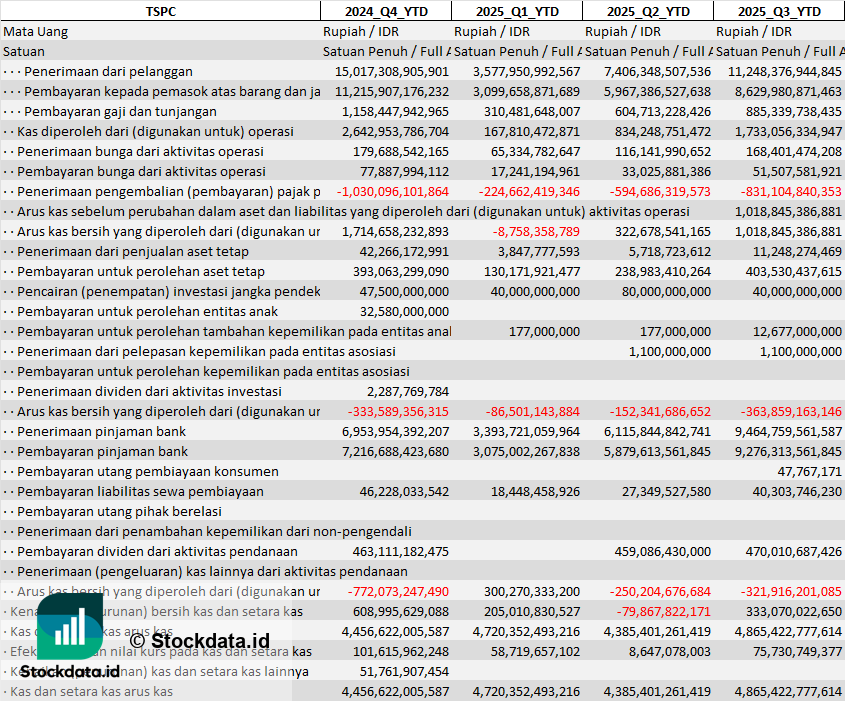
Task: Select cell 1,158,447,942,965
Action: coord(395,112)
